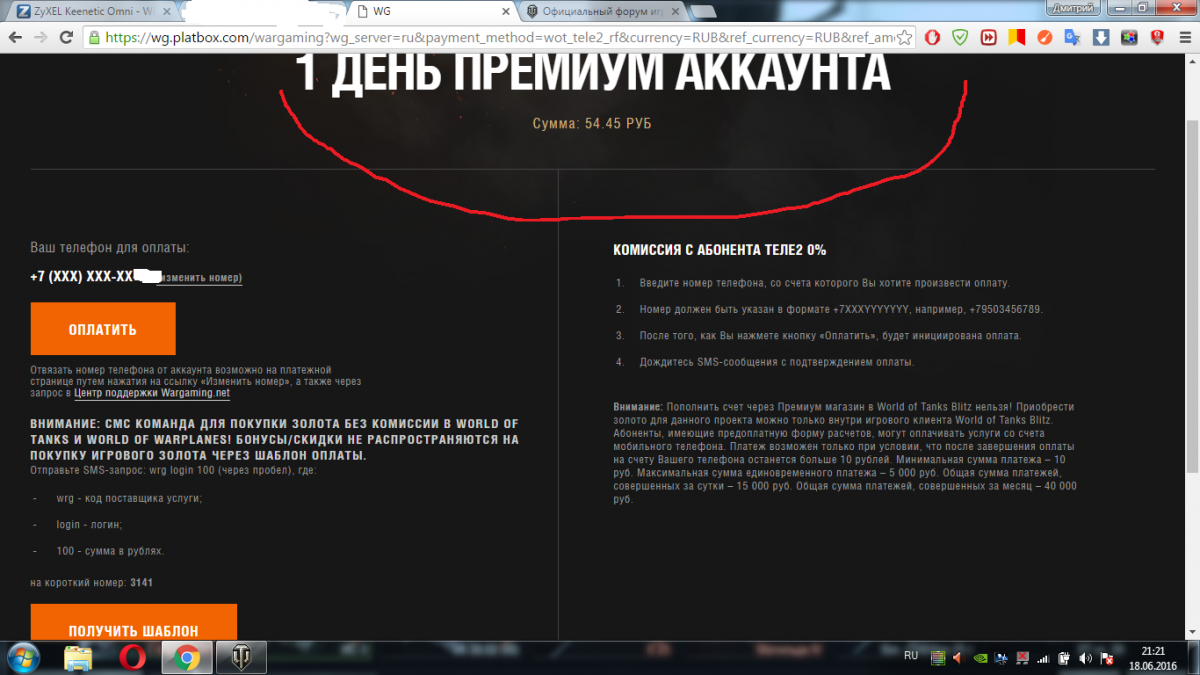Screen dimensions: 1200x675
Task: Click the 'Ваш телефон для оплаты' label
Action: [110, 247]
